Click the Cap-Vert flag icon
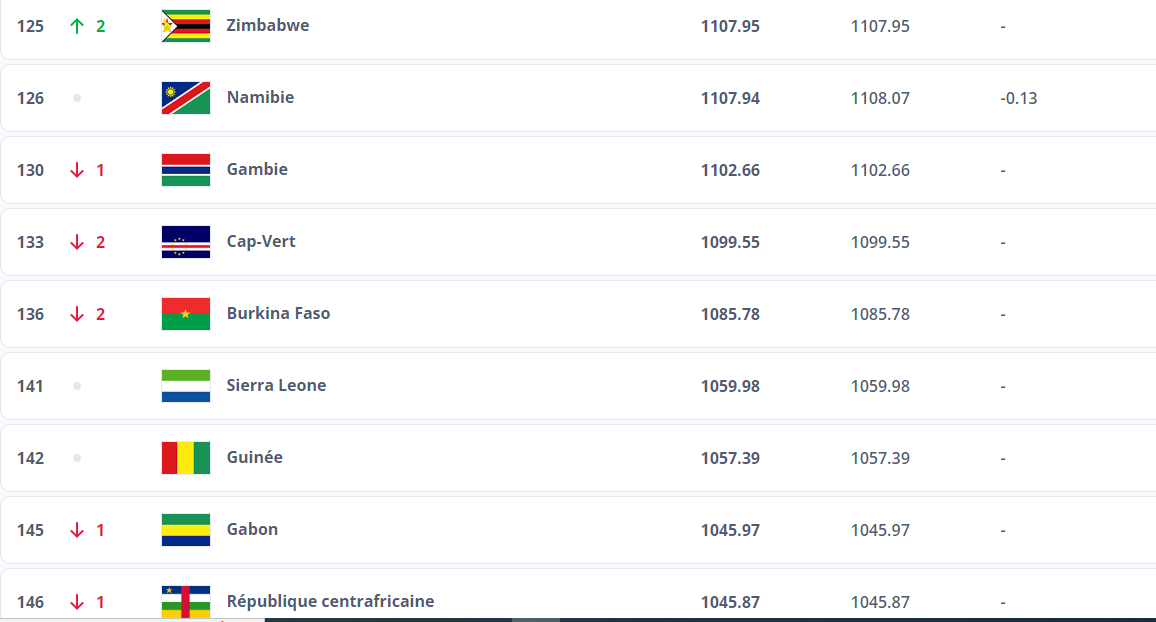 pos(186,242)
